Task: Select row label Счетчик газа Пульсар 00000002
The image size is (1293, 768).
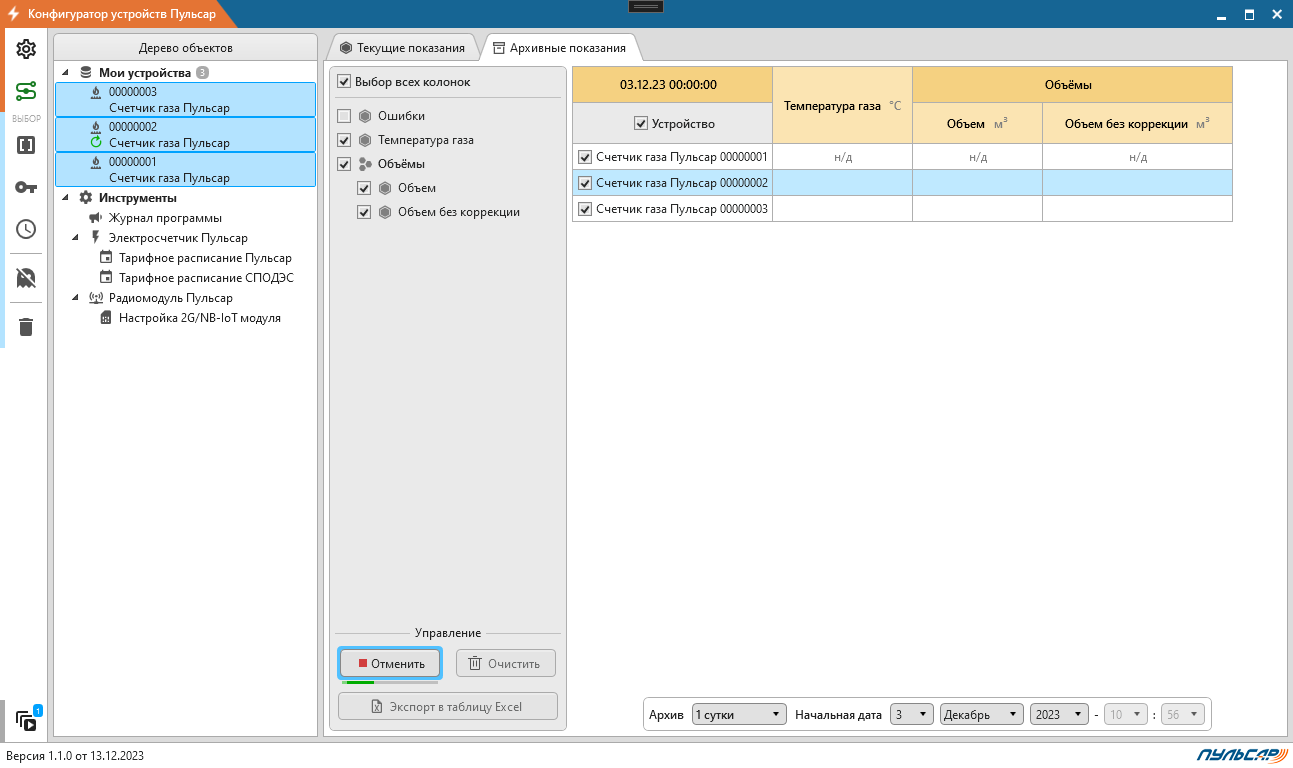Action: 681,183
